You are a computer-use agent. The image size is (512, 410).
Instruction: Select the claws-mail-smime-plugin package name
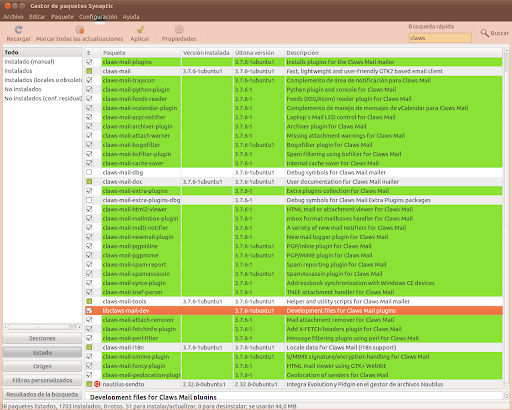[136, 356]
